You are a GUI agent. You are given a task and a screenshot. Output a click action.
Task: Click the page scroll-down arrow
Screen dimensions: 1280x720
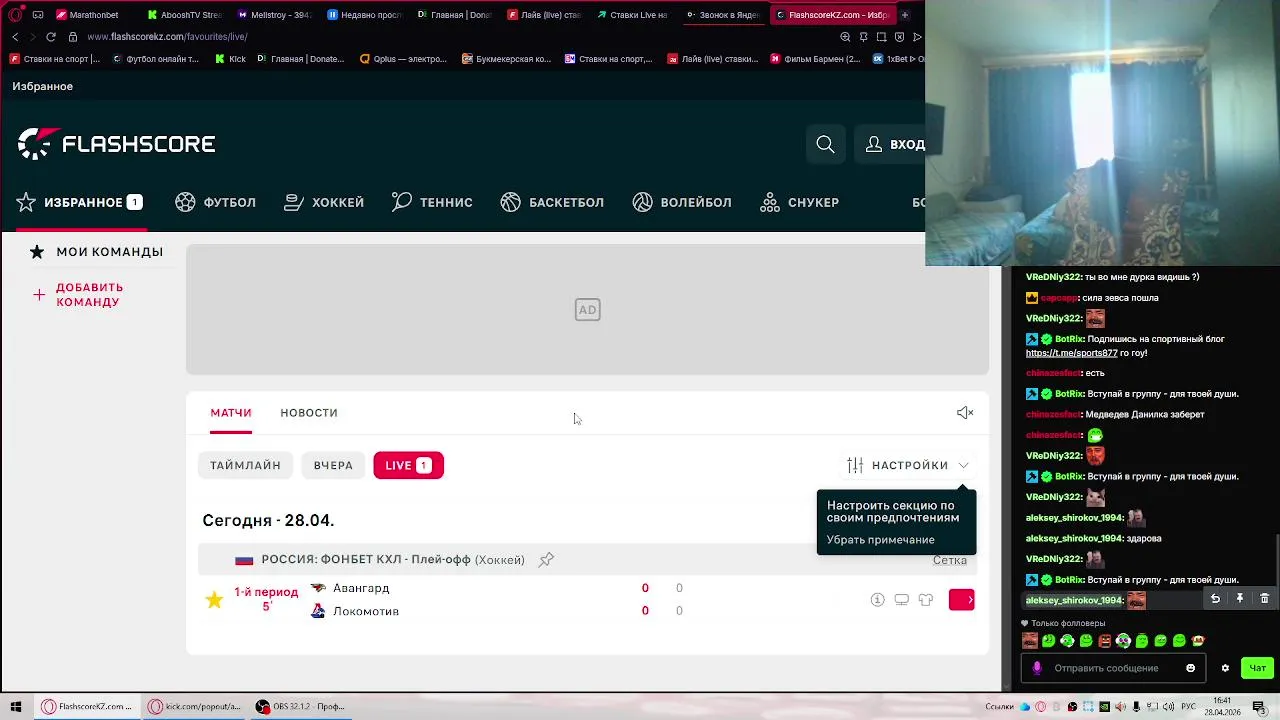pyautogui.click(x=1006, y=686)
